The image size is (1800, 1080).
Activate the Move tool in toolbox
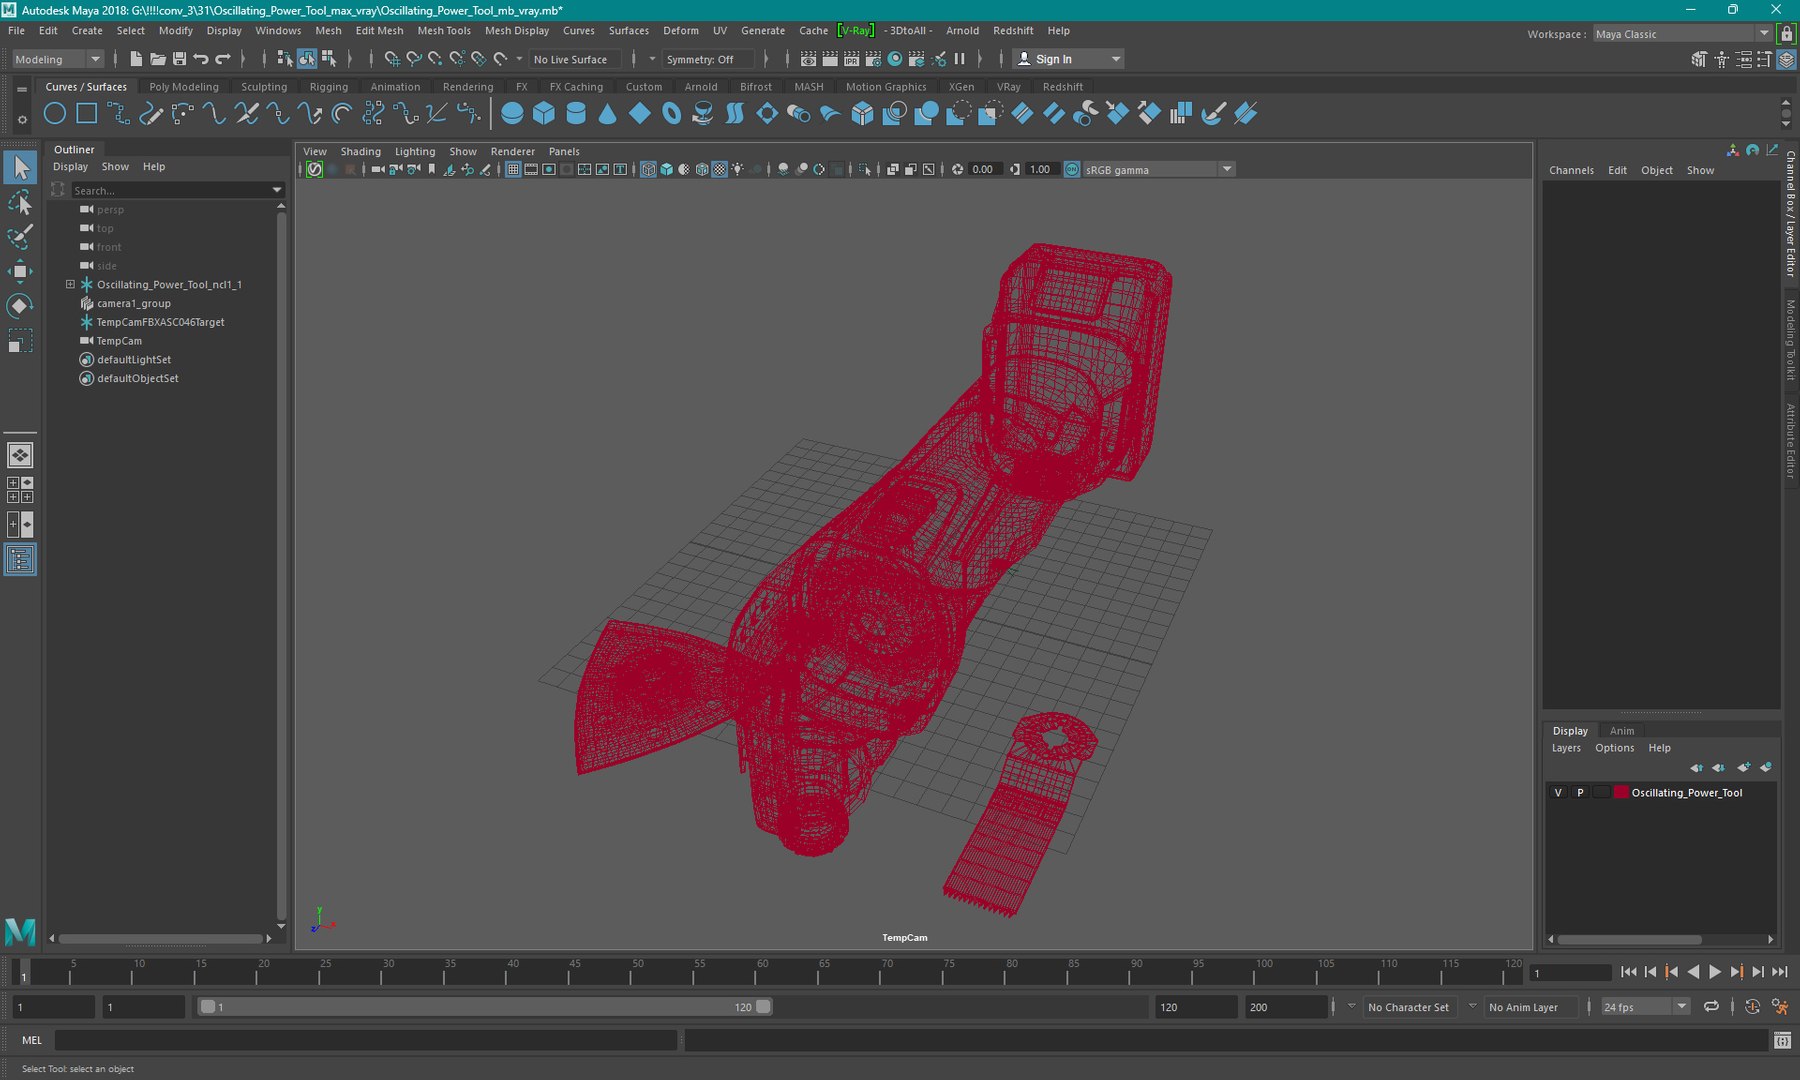coord(20,271)
